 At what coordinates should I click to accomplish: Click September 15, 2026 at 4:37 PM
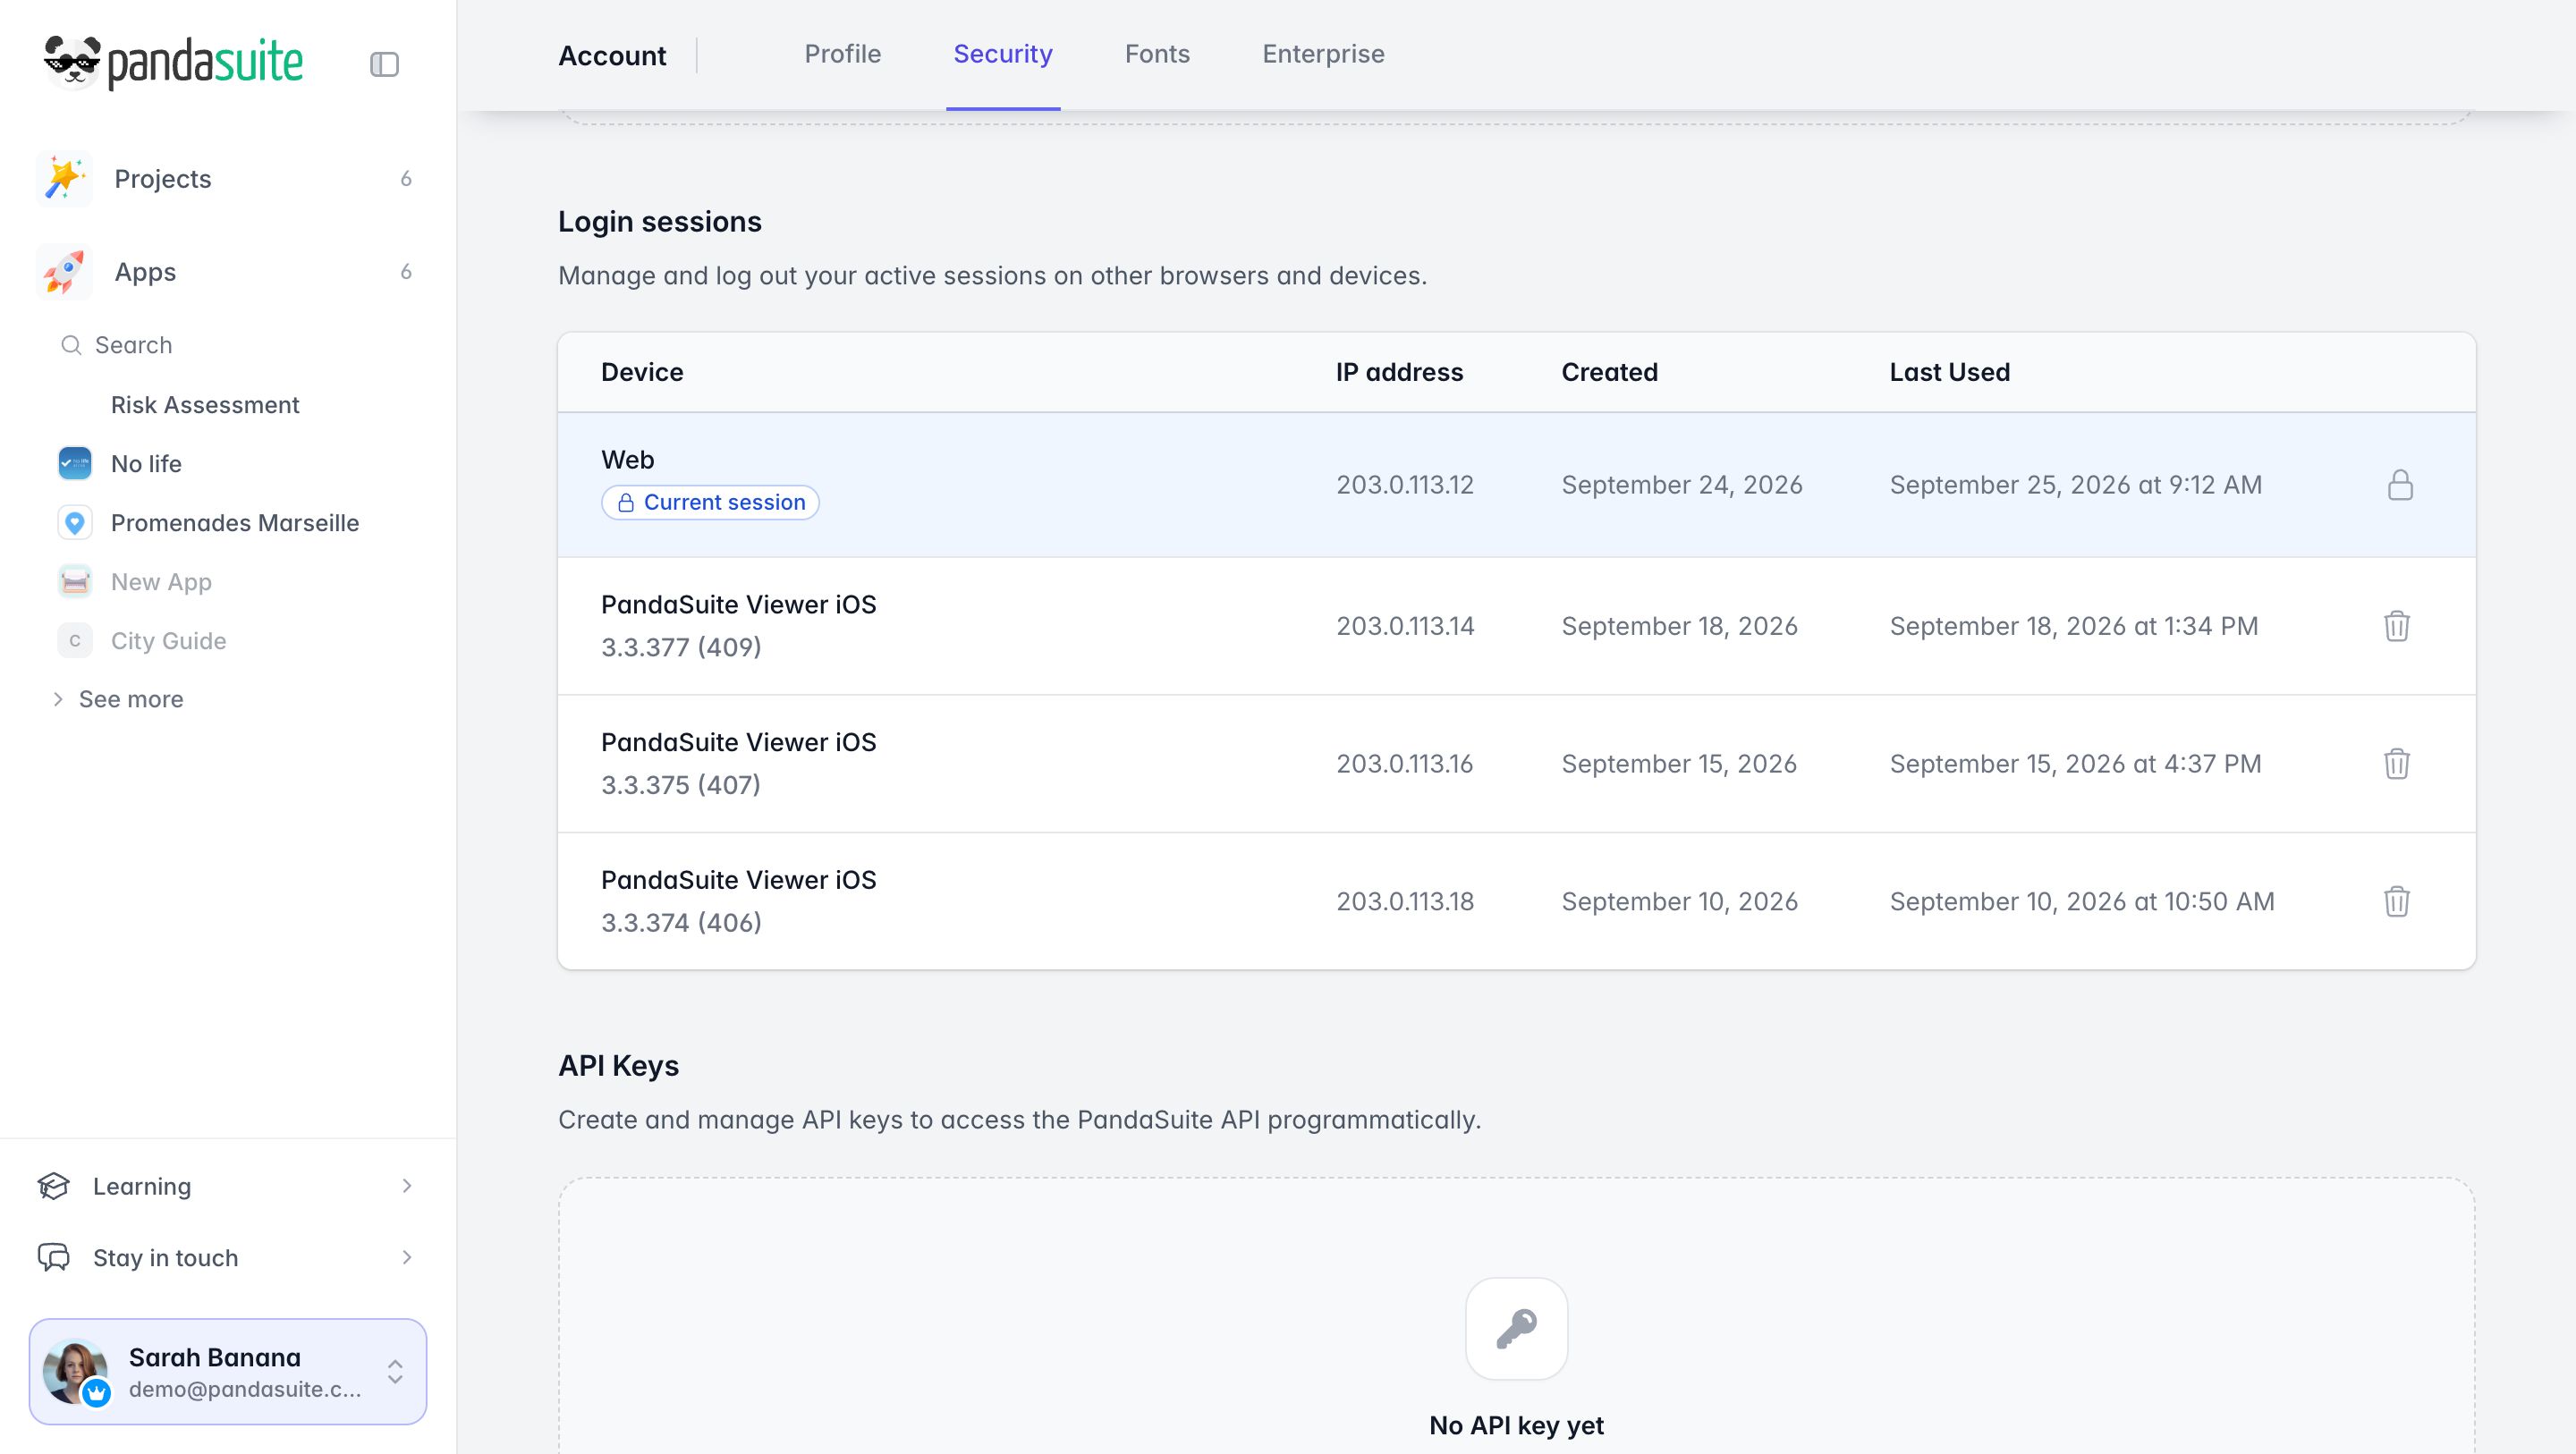click(x=2075, y=764)
